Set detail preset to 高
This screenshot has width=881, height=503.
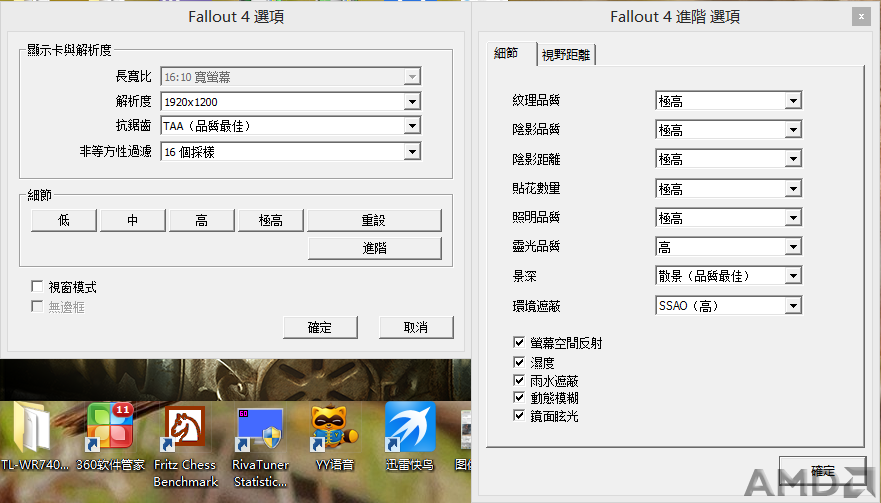202,220
